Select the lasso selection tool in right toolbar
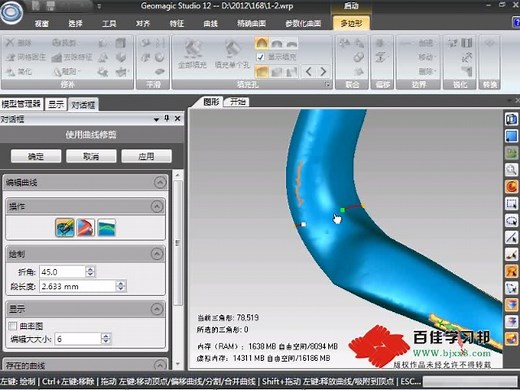The width and height of the screenshot is (520, 390). pyautogui.click(x=511, y=220)
